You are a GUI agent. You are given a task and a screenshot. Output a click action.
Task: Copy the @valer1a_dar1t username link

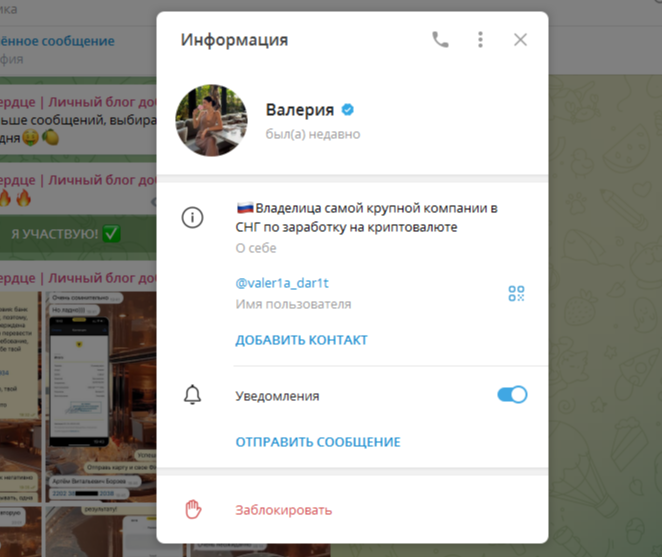(x=282, y=283)
